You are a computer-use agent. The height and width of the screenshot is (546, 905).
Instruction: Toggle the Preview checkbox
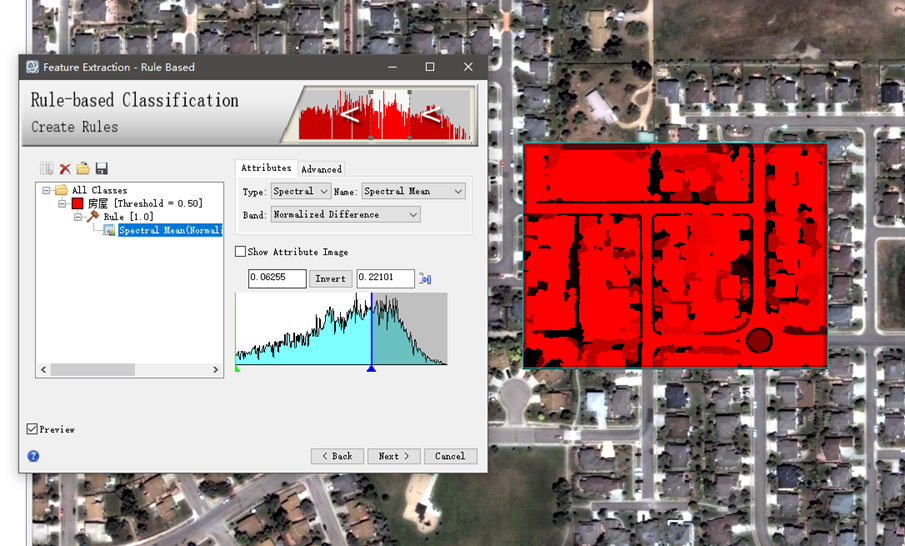click(32, 429)
